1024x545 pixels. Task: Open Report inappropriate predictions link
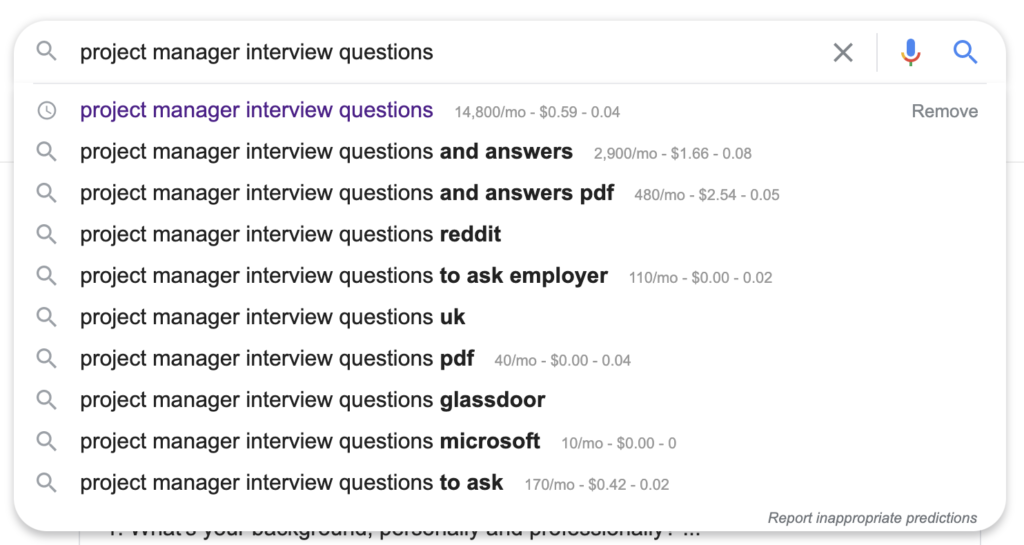872,518
